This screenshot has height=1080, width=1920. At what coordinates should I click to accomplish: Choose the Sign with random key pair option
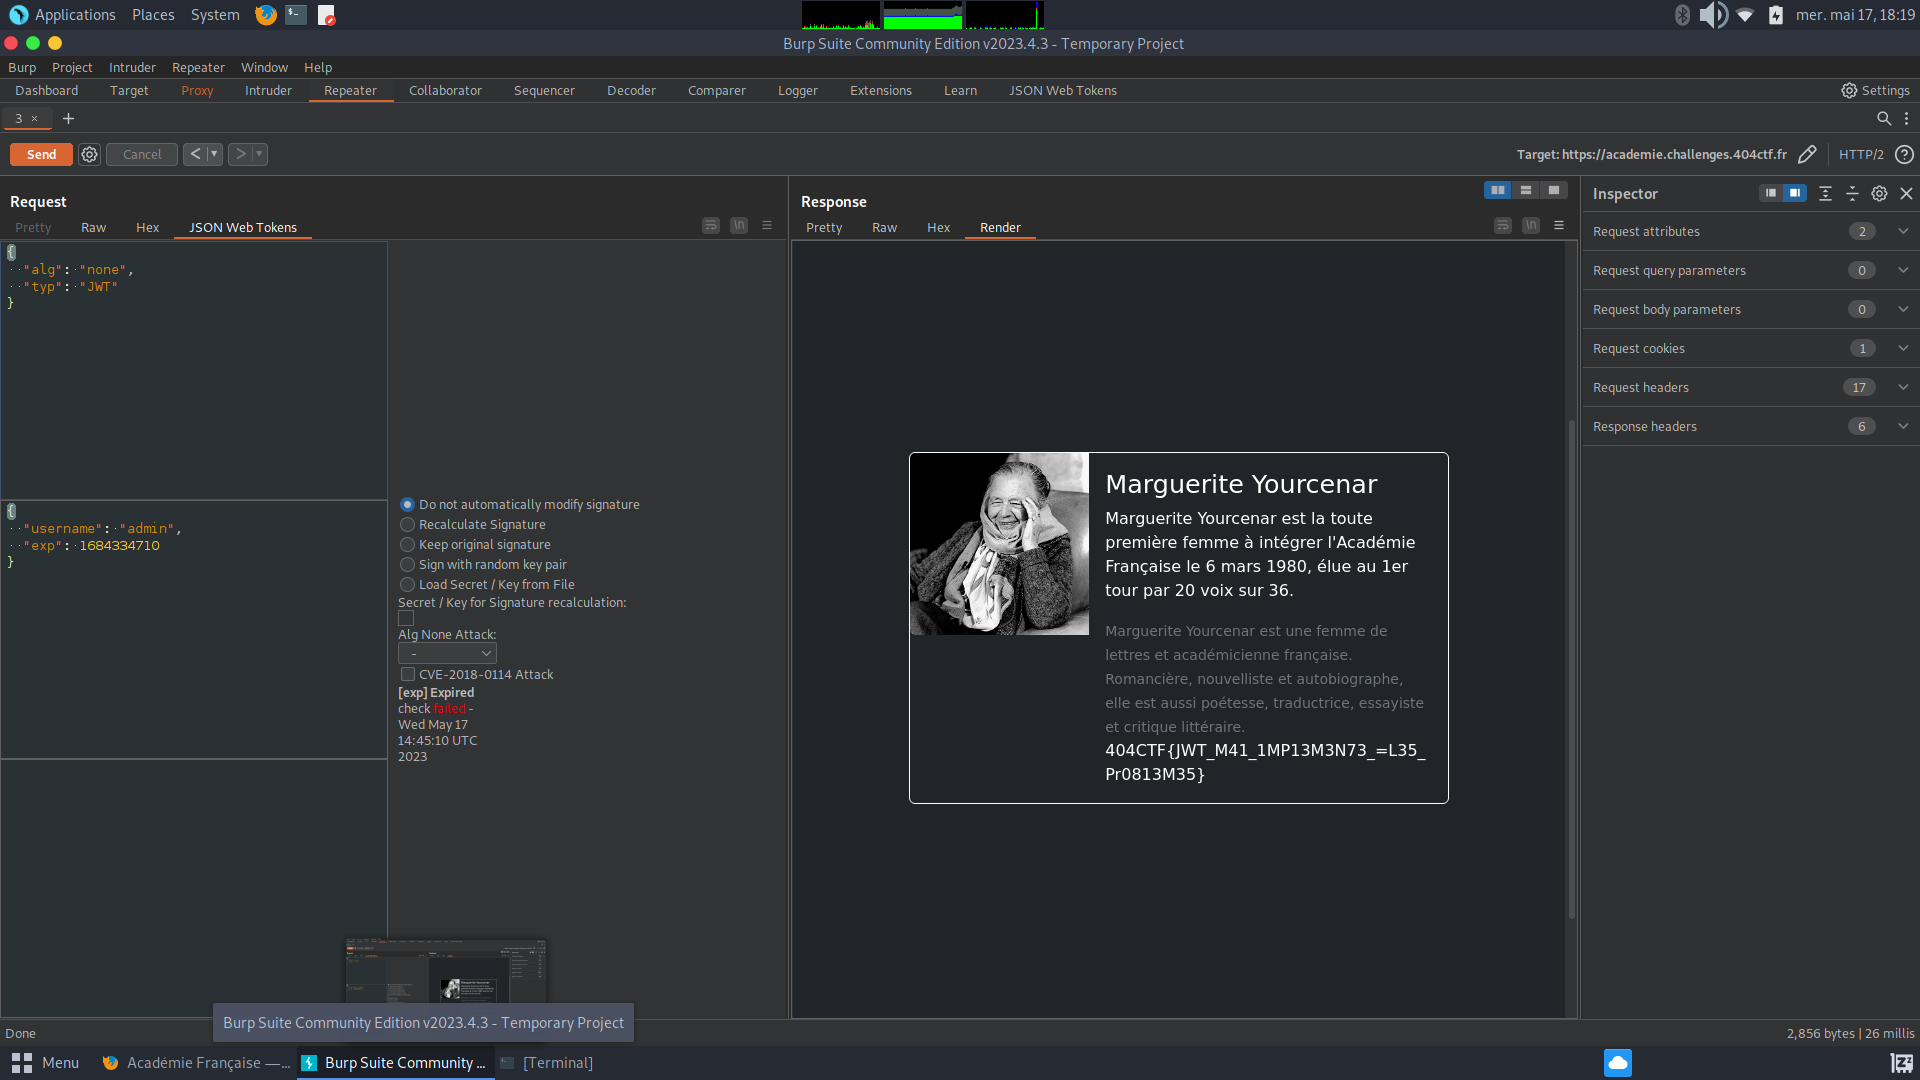(407, 565)
